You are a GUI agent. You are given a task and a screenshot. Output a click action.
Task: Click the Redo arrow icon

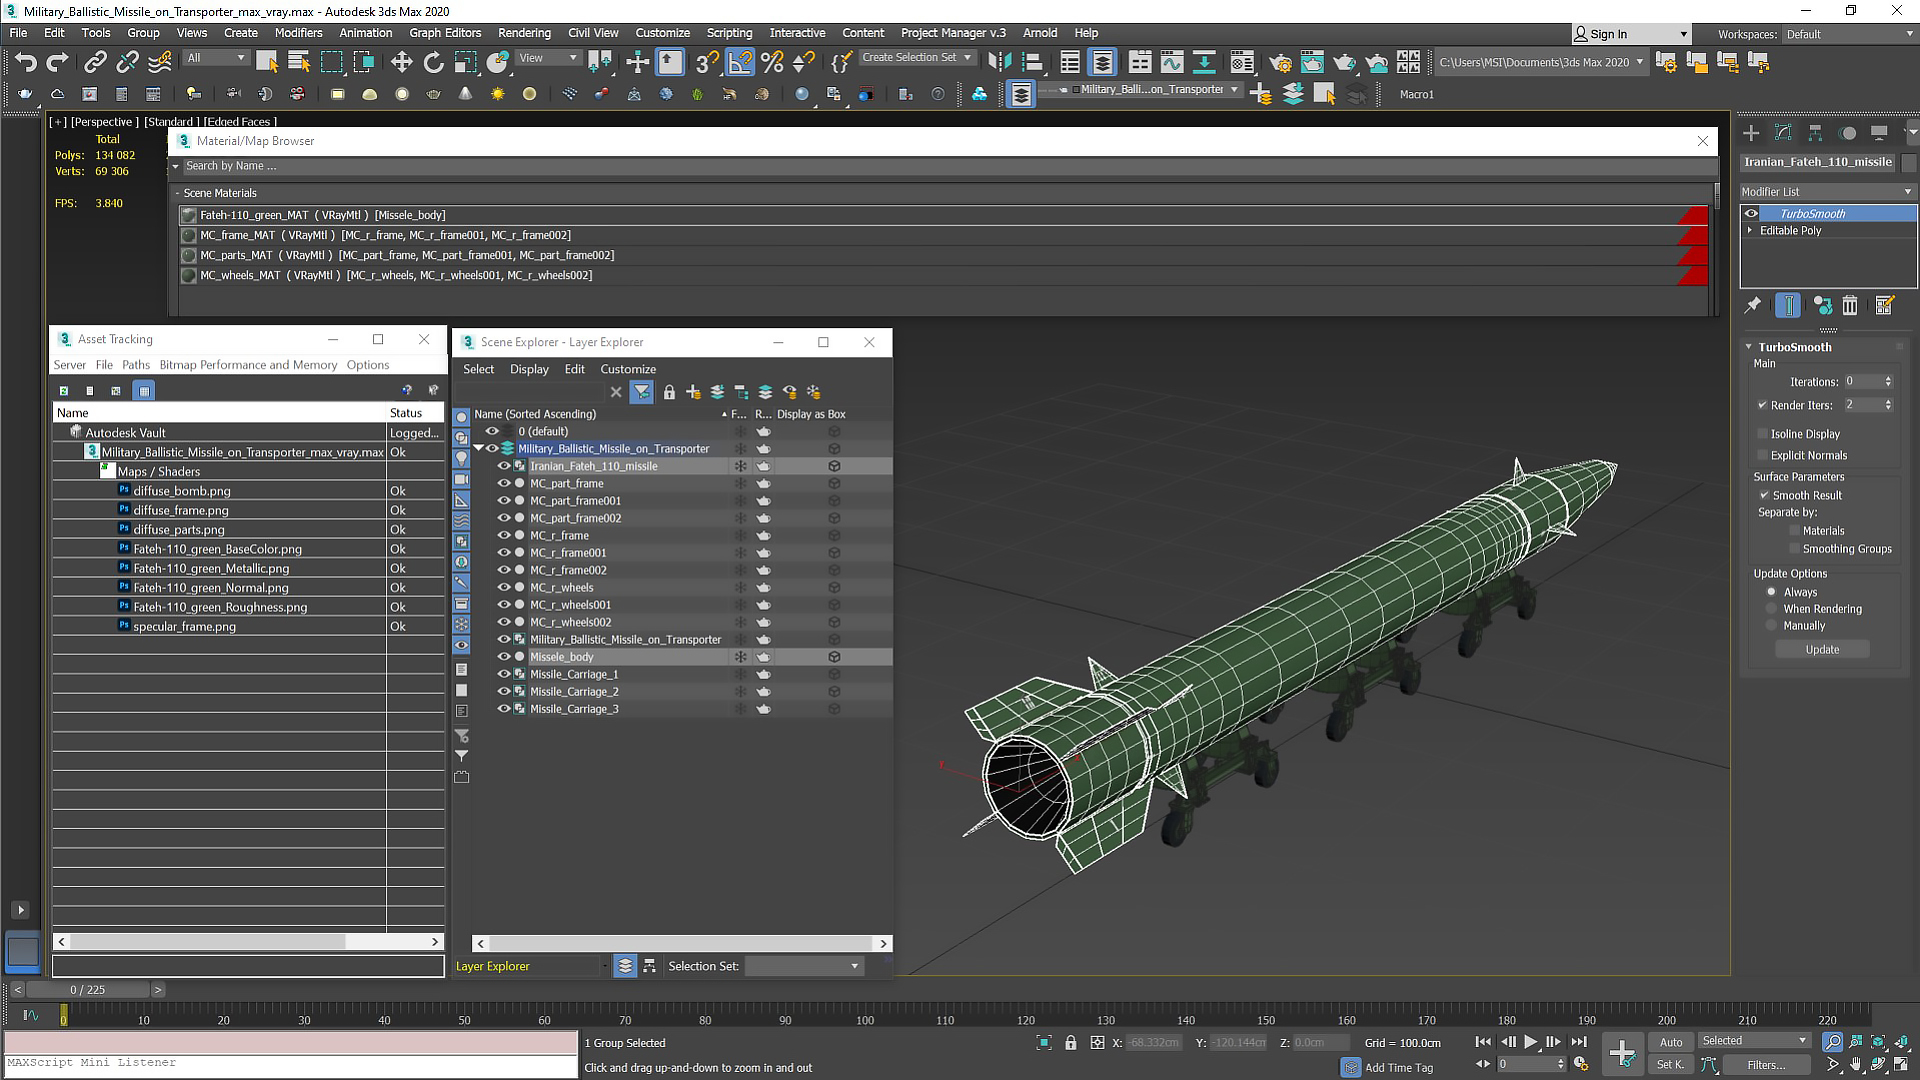point(58,62)
